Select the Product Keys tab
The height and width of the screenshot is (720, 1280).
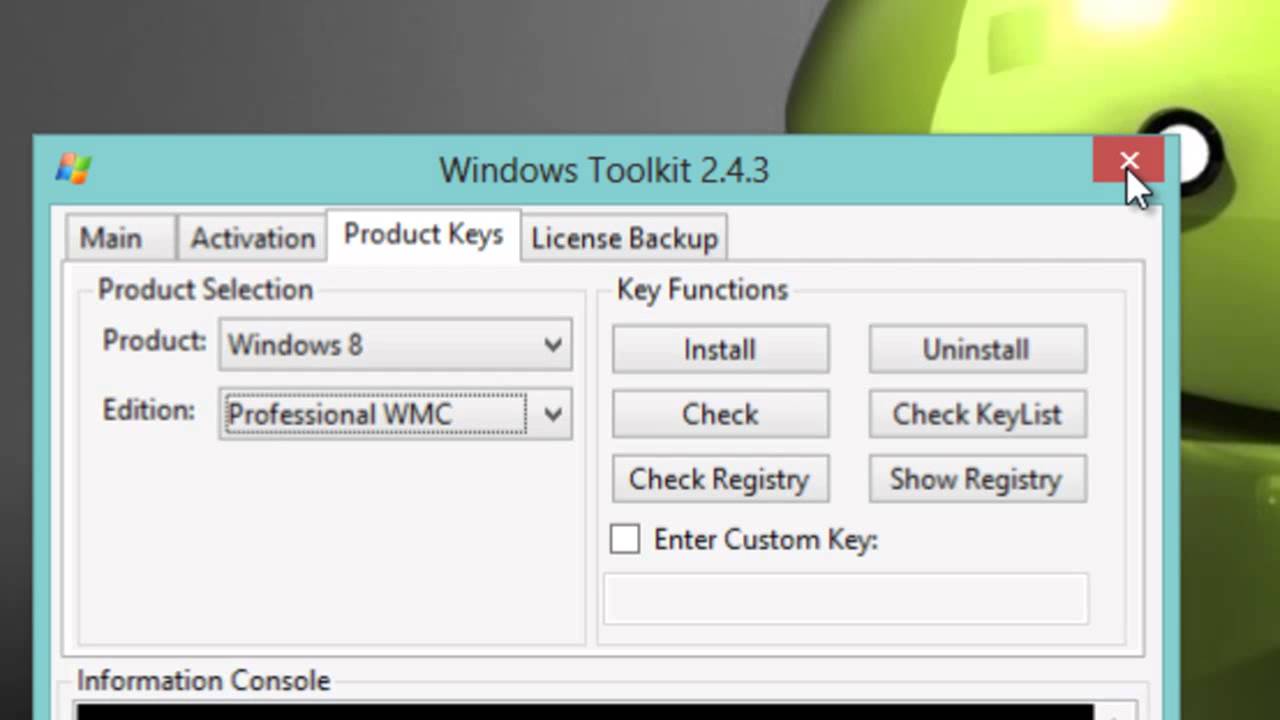[423, 234]
